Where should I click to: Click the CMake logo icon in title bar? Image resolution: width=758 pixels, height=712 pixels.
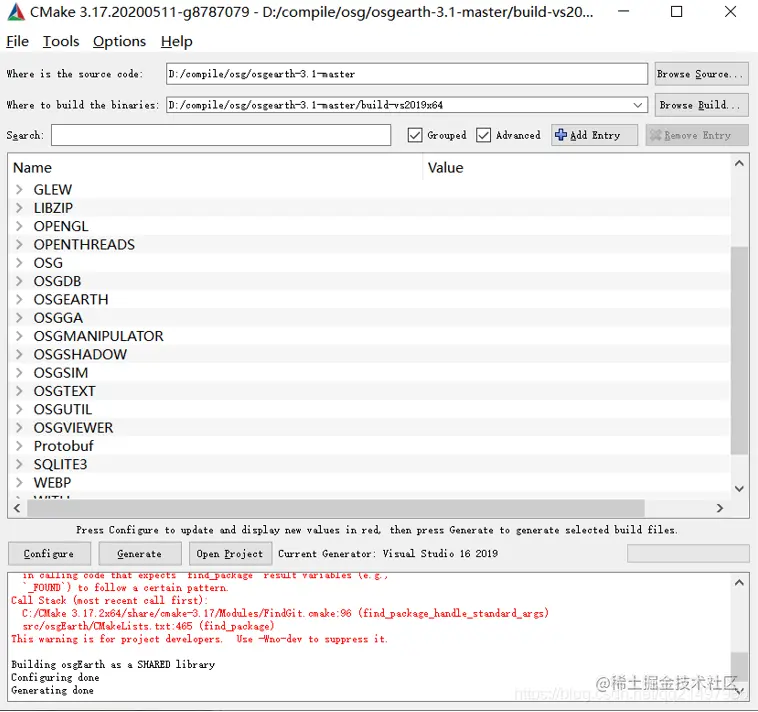16,12
